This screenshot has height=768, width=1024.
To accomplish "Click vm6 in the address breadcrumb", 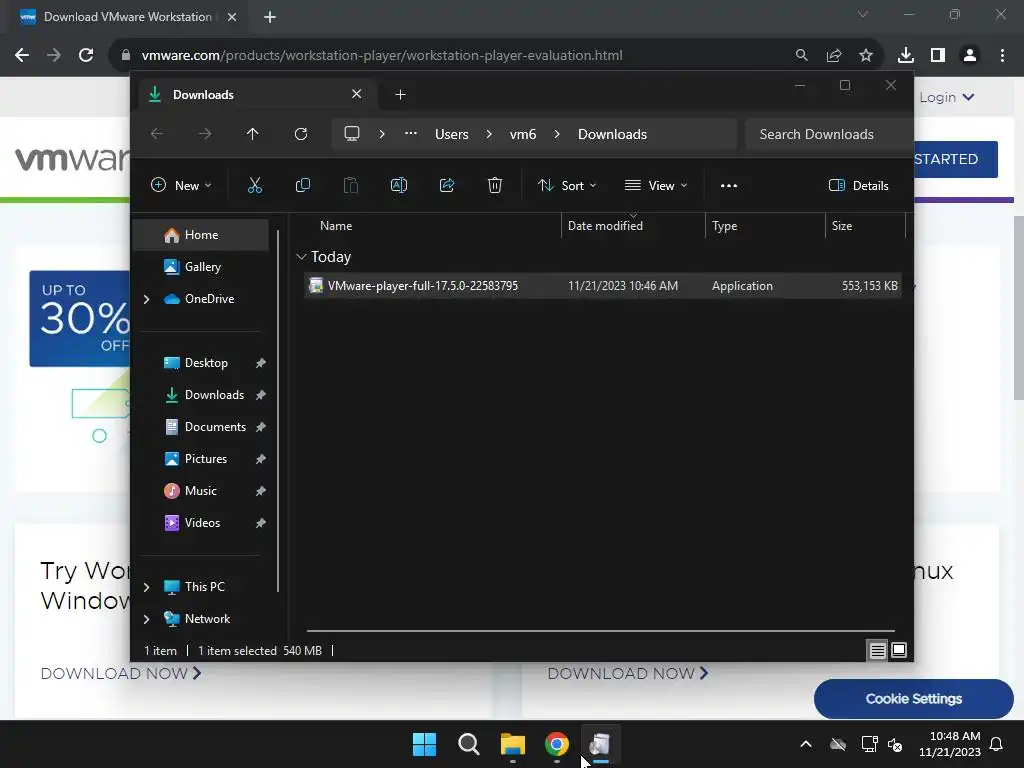I will (x=522, y=134).
